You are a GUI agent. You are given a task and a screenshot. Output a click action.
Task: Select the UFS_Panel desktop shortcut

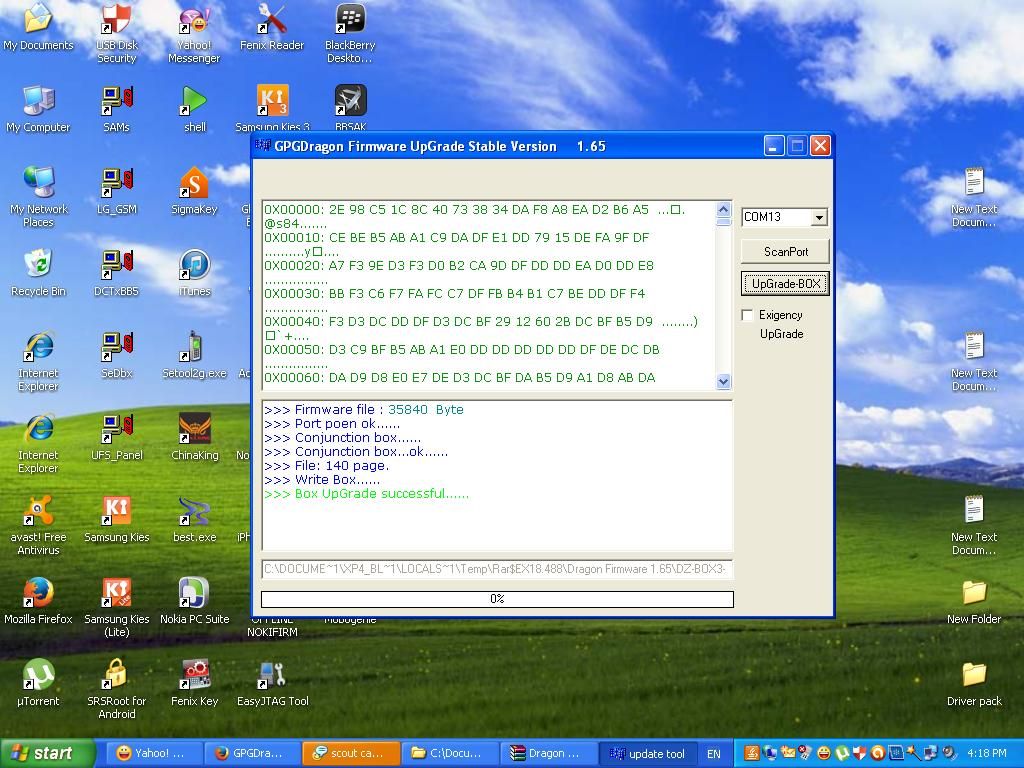point(116,437)
